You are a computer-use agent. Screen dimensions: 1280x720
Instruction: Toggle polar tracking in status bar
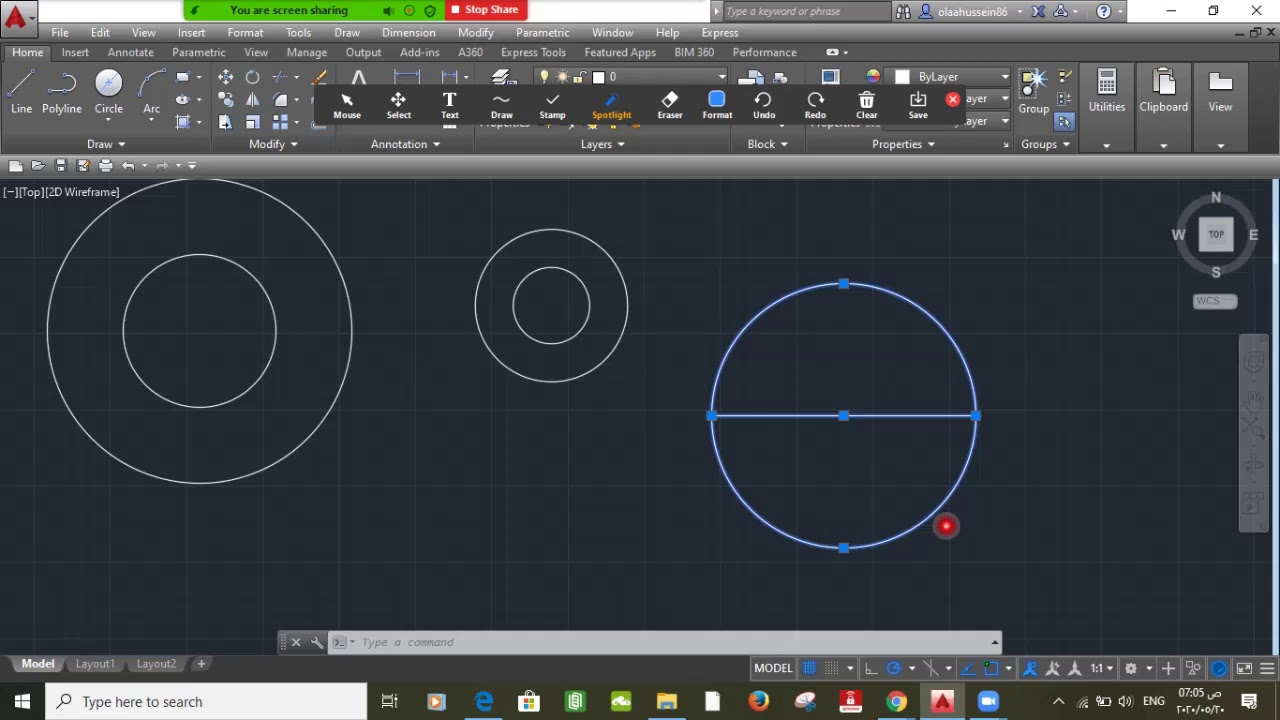point(894,668)
